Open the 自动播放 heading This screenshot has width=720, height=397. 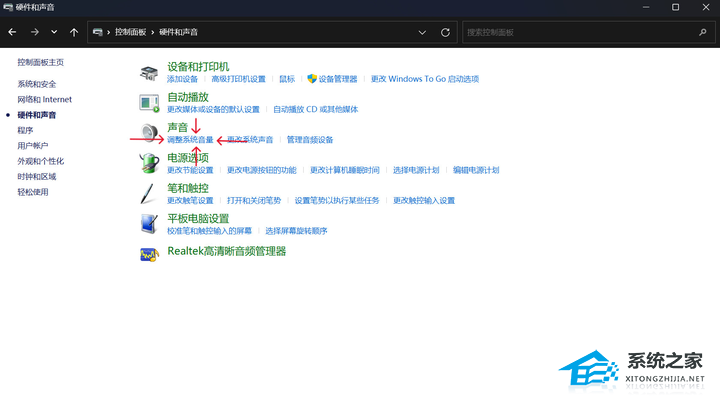pos(188,97)
